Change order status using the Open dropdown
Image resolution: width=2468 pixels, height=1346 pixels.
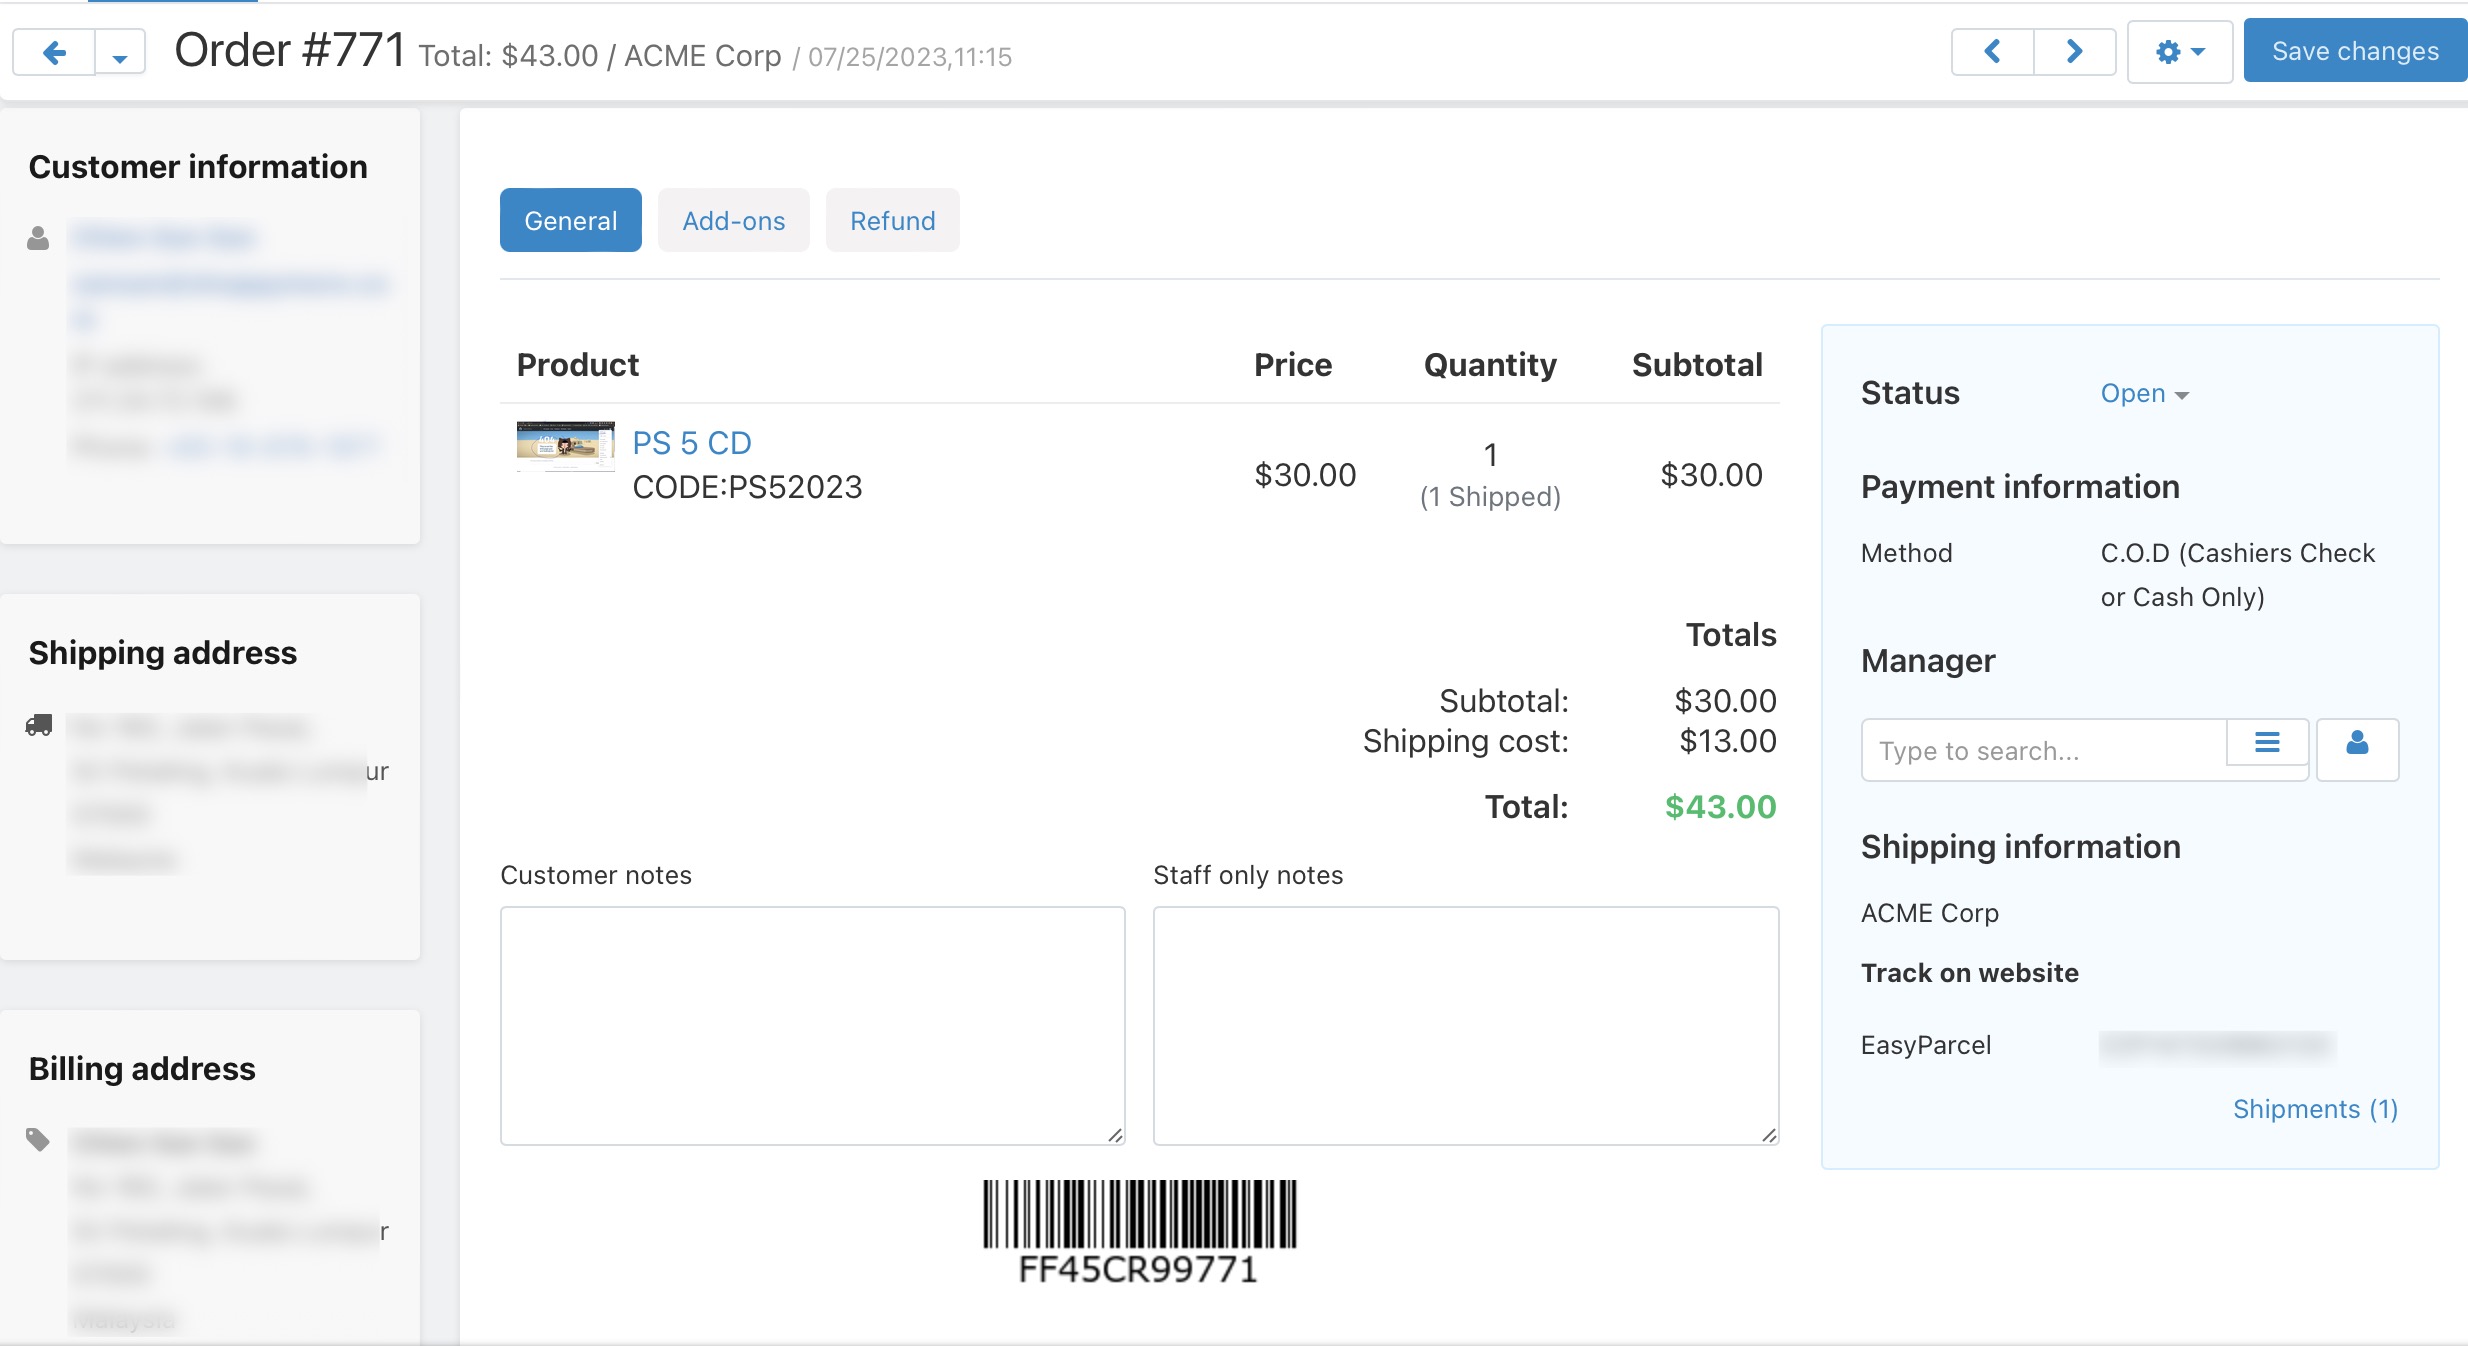(x=2142, y=393)
